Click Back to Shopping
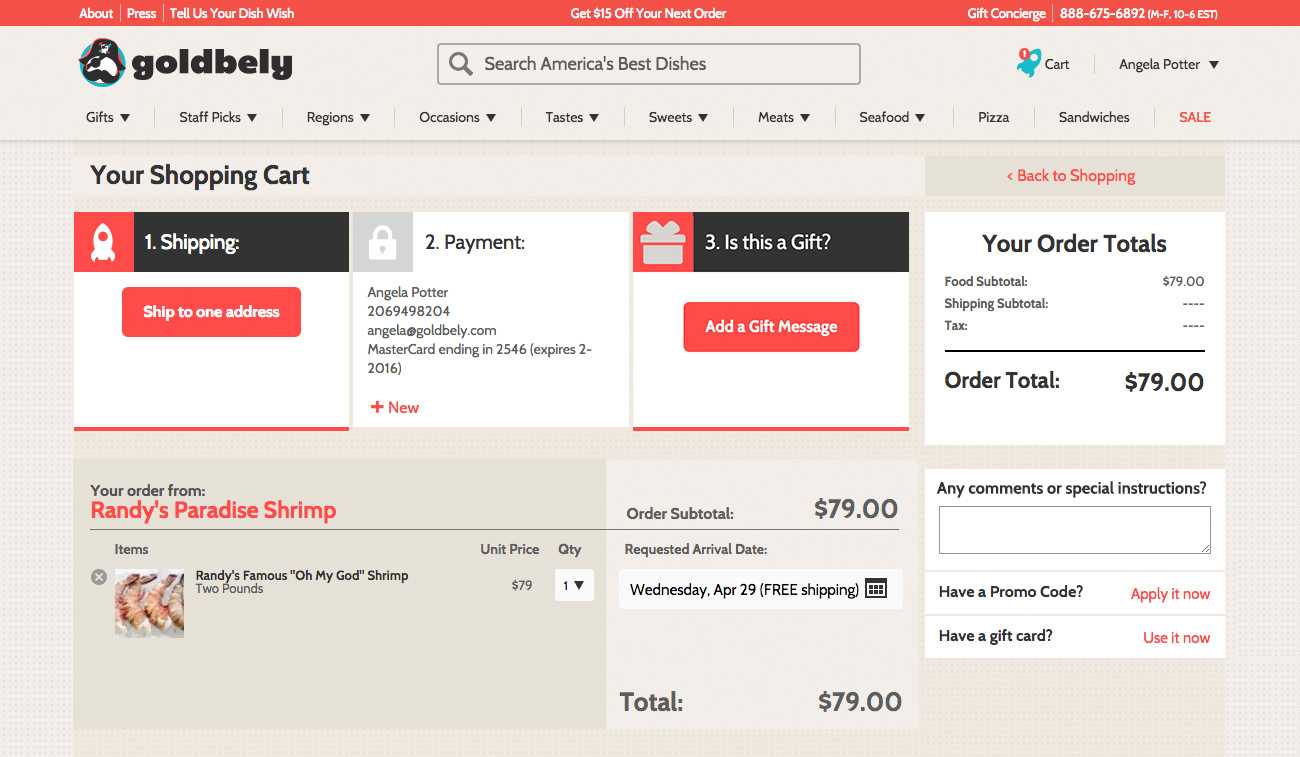 (x=1075, y=175)
